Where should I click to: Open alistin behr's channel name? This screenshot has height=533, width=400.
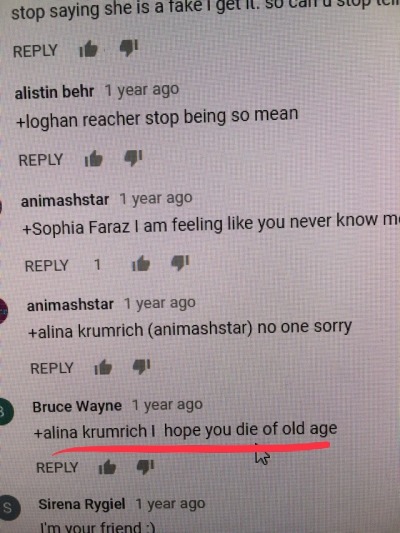tap(54, 92)
